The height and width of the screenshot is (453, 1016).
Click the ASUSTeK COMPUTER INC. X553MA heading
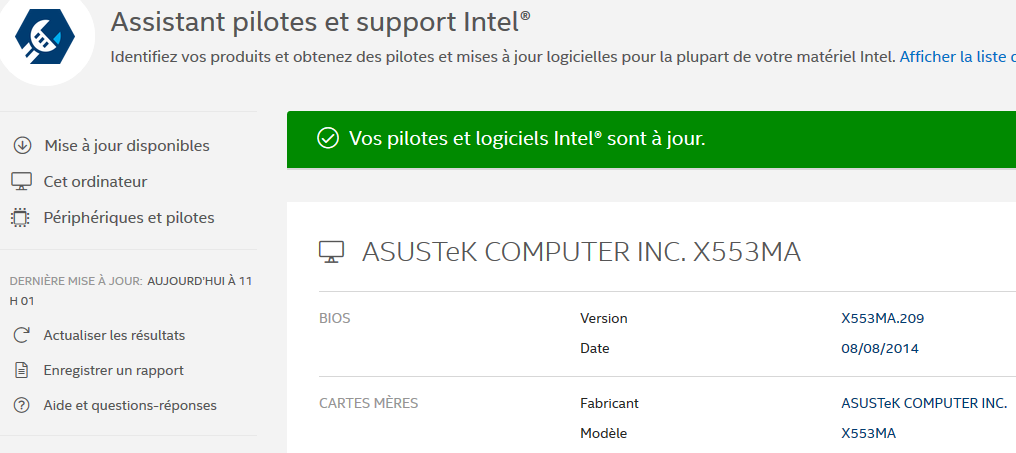581,252
